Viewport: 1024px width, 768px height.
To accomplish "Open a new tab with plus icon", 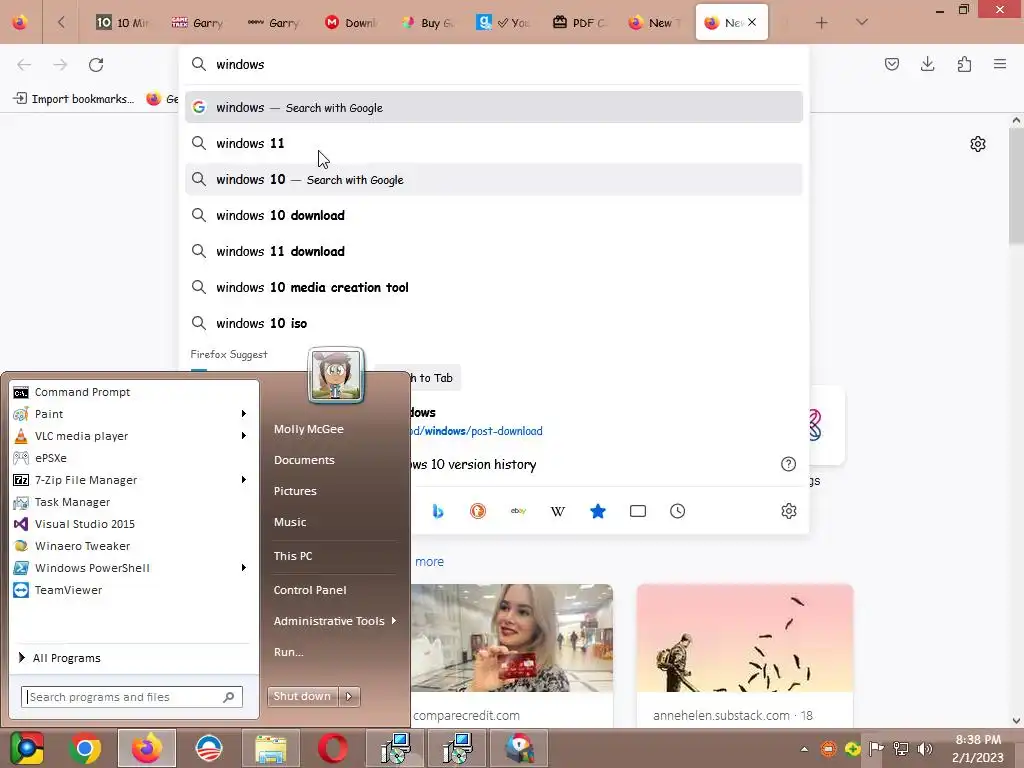I will (822, 23).
